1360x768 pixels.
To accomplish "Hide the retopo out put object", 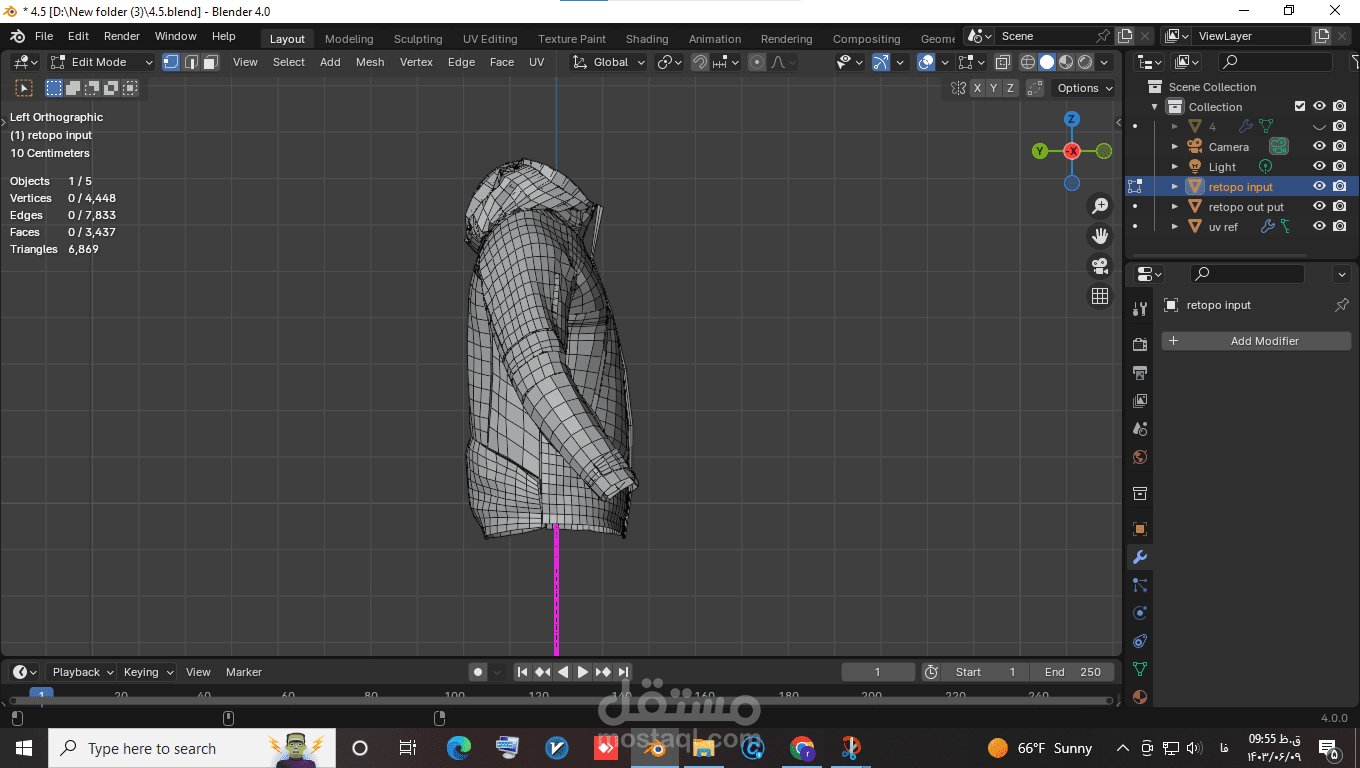I will 1319,207.
